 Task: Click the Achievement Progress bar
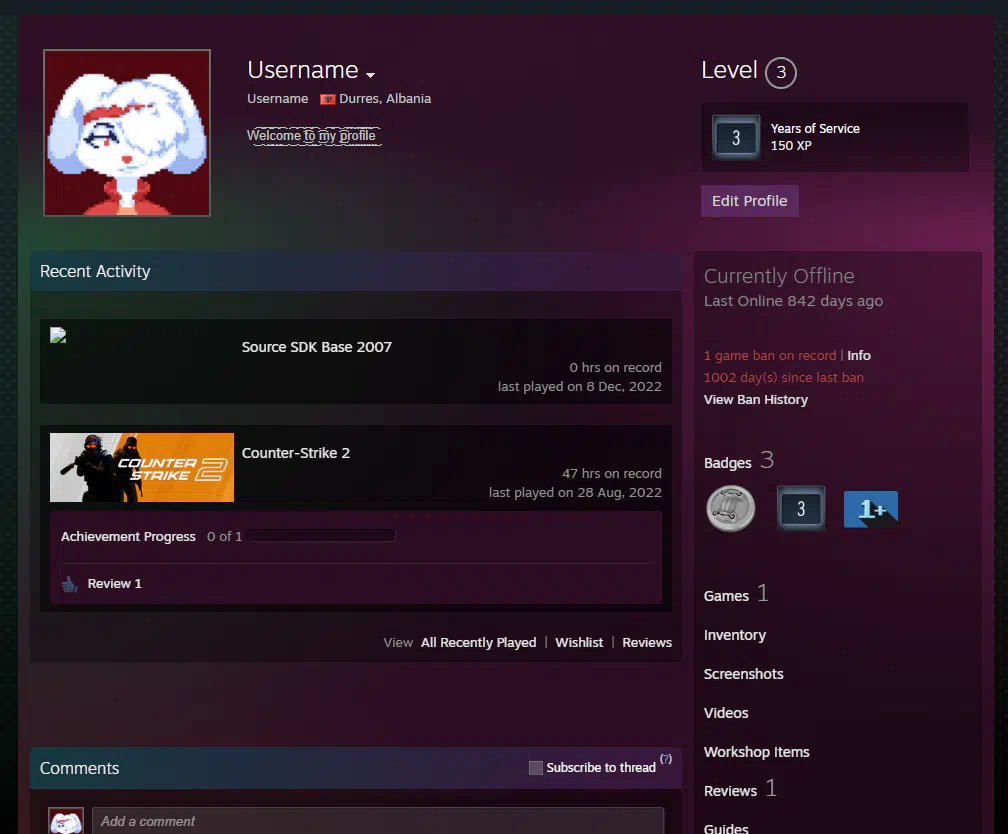click(x=321, y=536)
